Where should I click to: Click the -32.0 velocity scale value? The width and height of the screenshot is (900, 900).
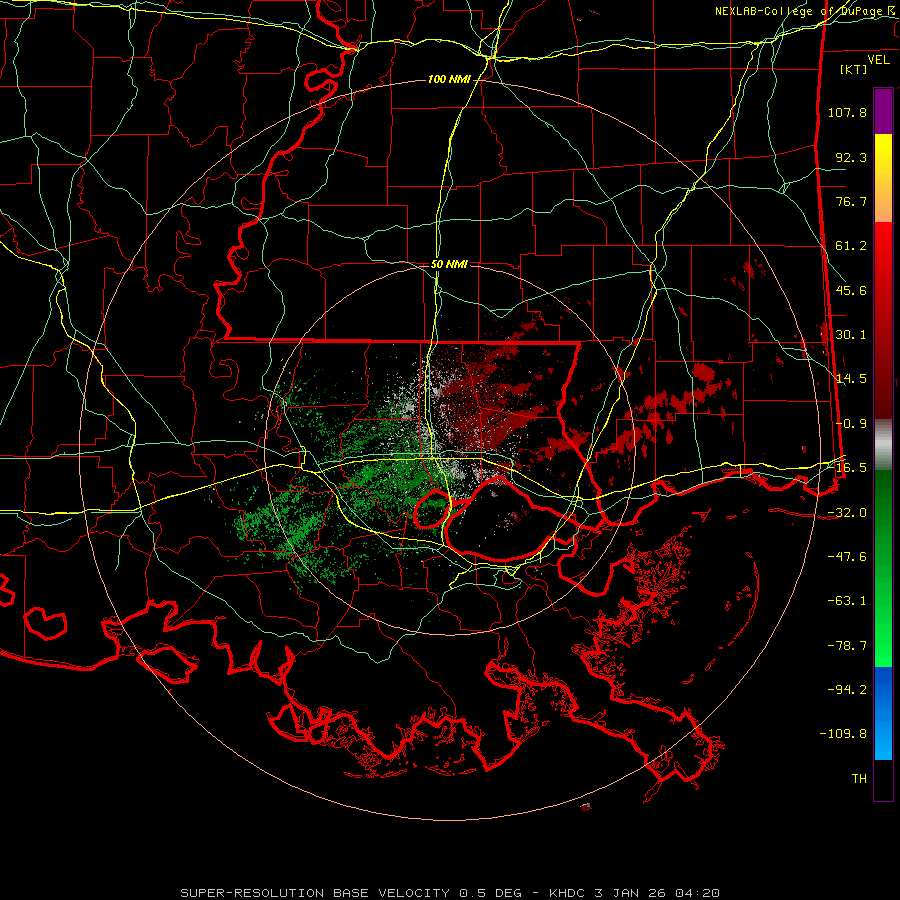(847, 513)
